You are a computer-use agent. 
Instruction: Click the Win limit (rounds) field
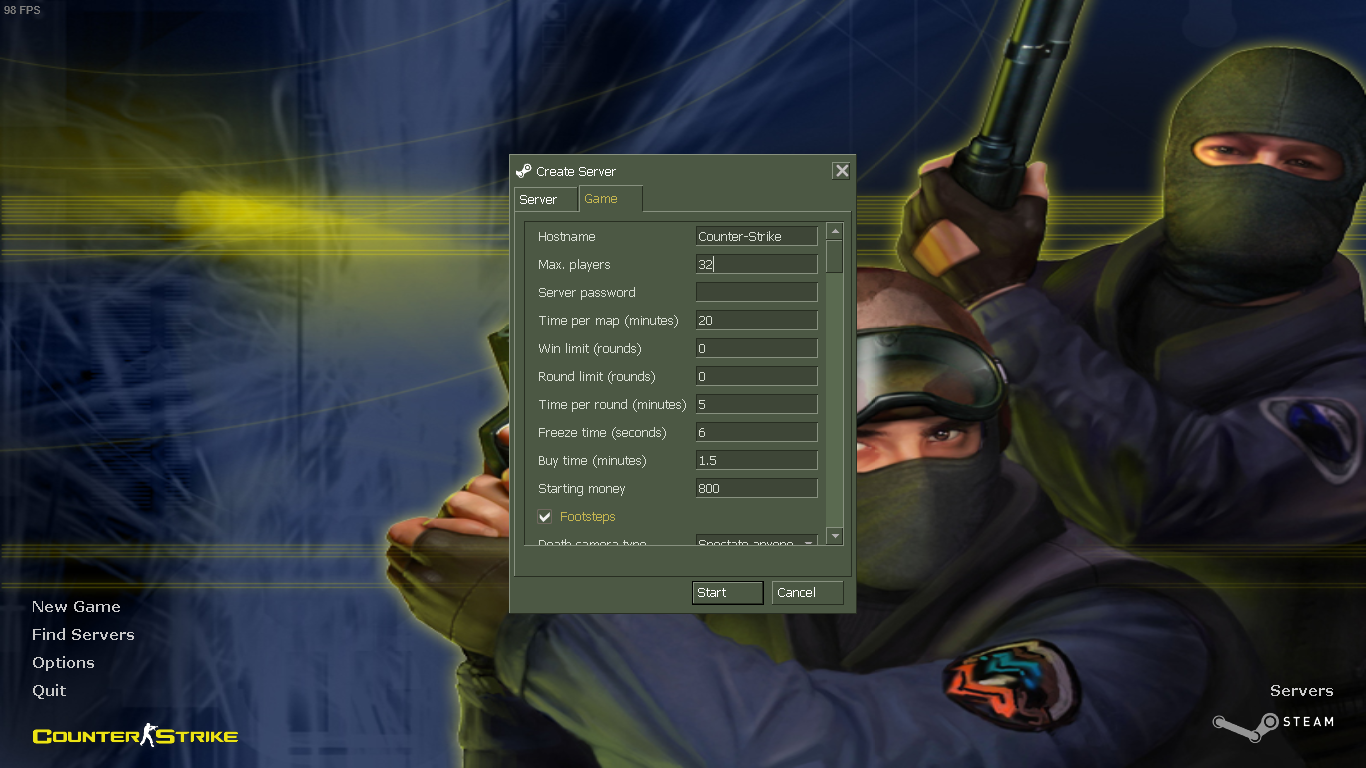(757, 348)
